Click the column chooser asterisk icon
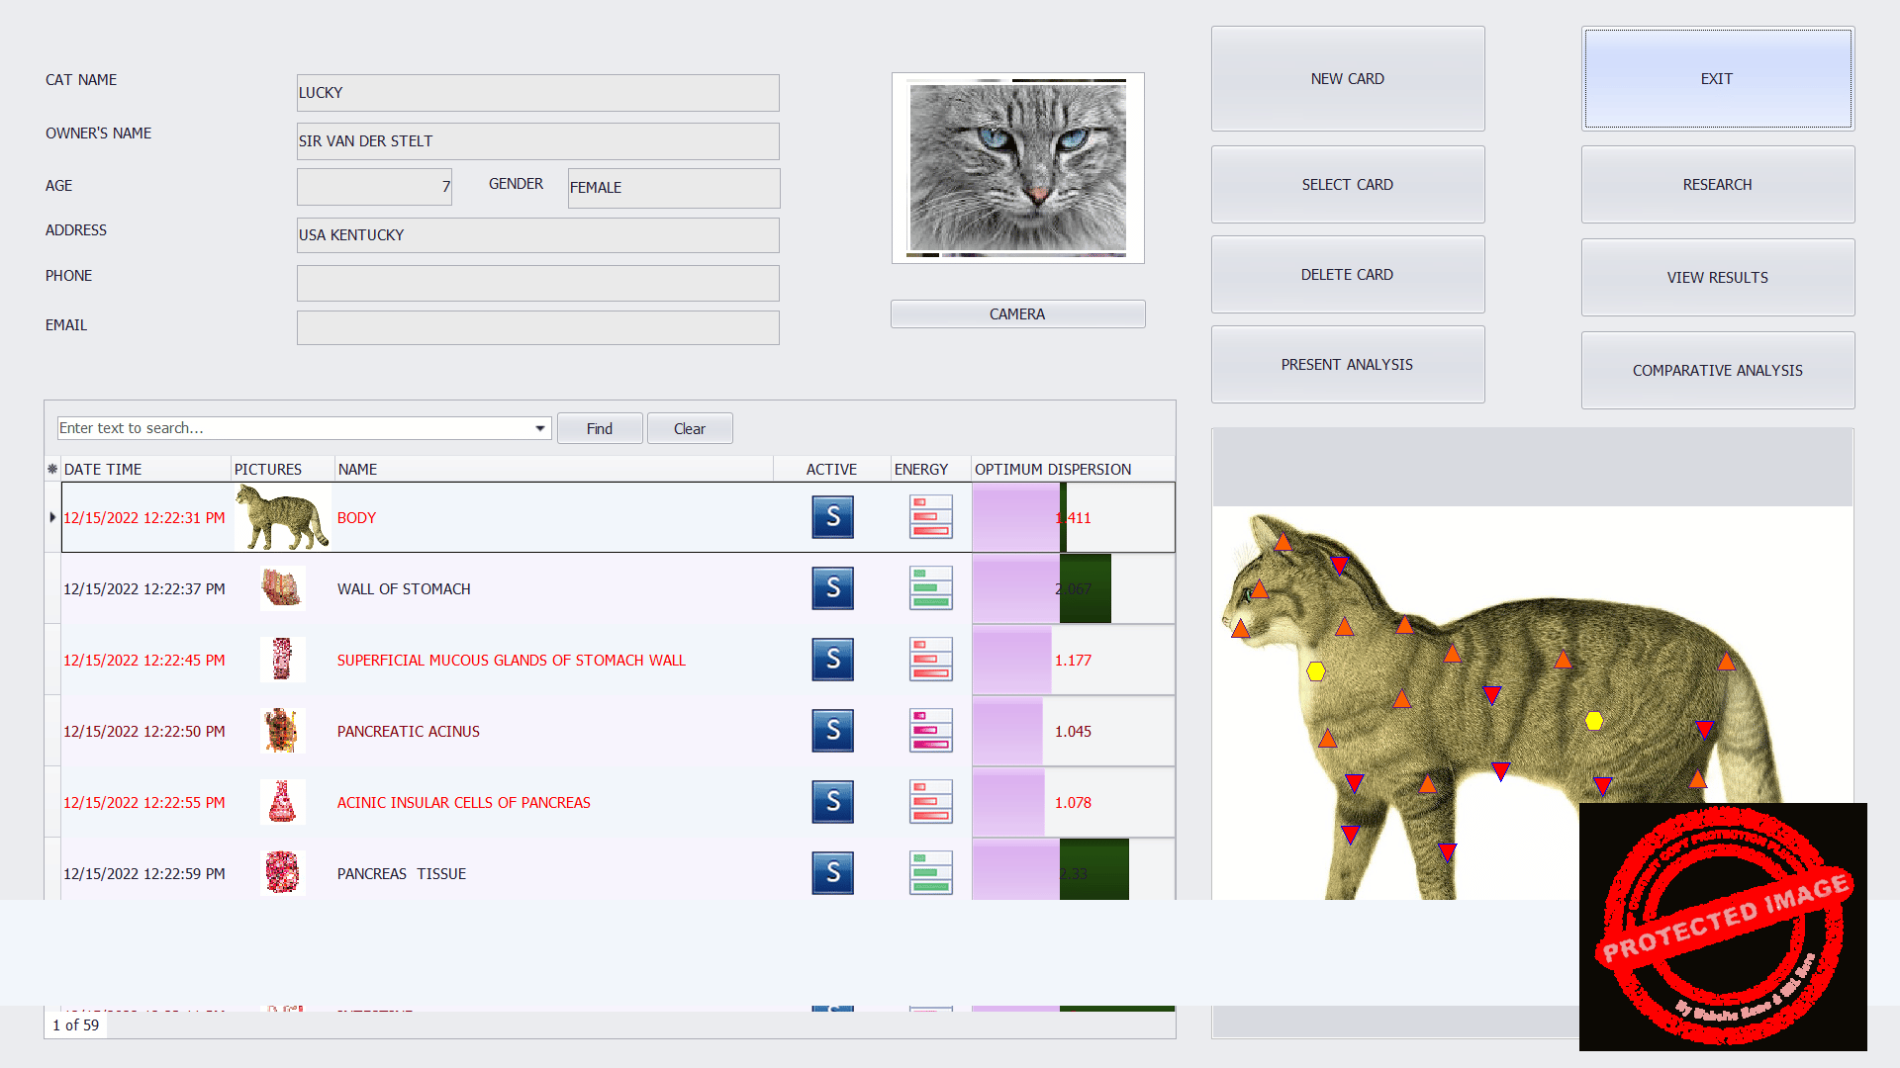 (52, 469)
